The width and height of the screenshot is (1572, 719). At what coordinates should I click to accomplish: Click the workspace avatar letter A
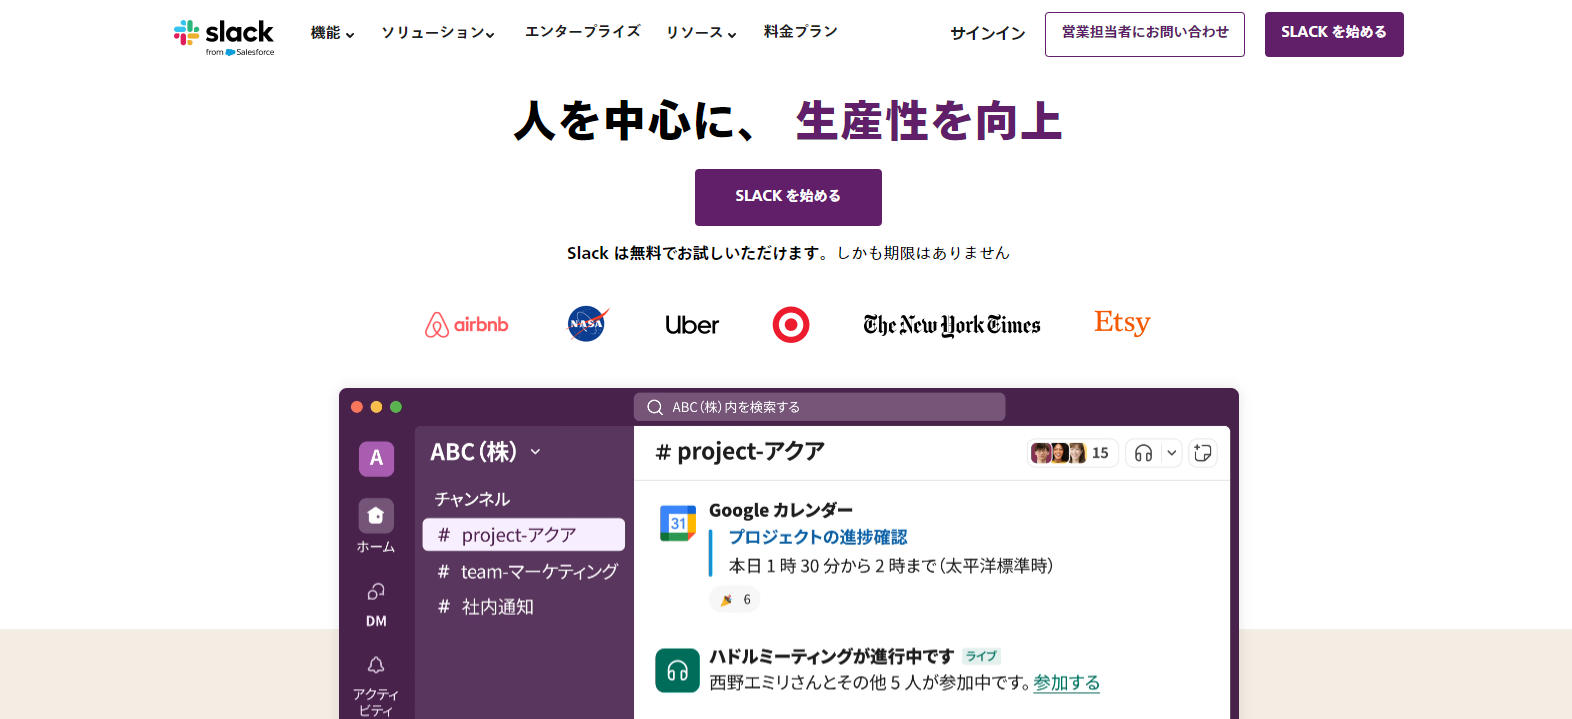(x=376, y=458)
